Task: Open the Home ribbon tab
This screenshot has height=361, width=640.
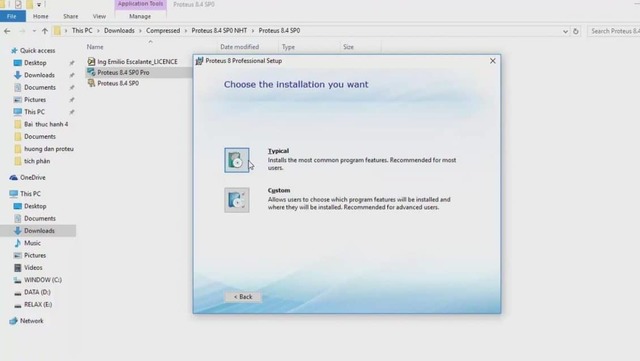Action: point(40,16)
